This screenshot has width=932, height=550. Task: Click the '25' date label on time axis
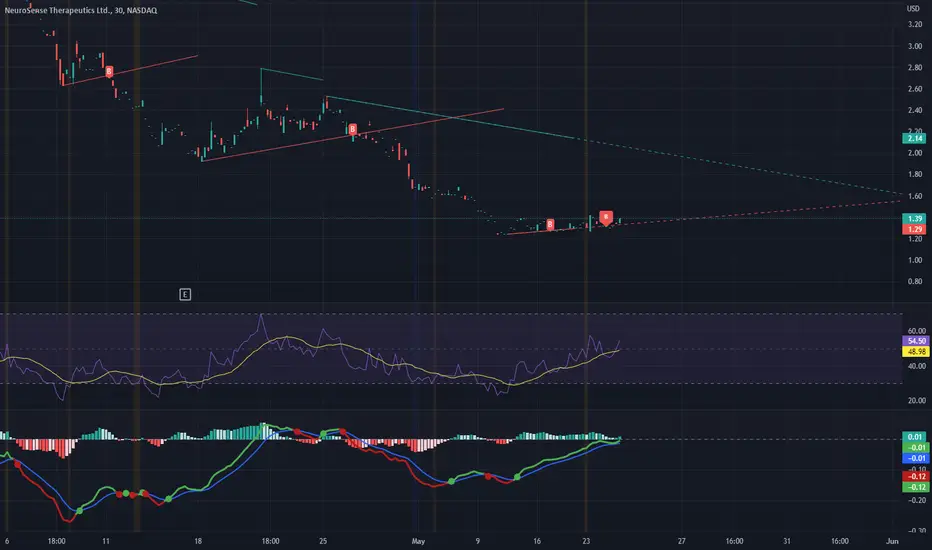point(323,541)
